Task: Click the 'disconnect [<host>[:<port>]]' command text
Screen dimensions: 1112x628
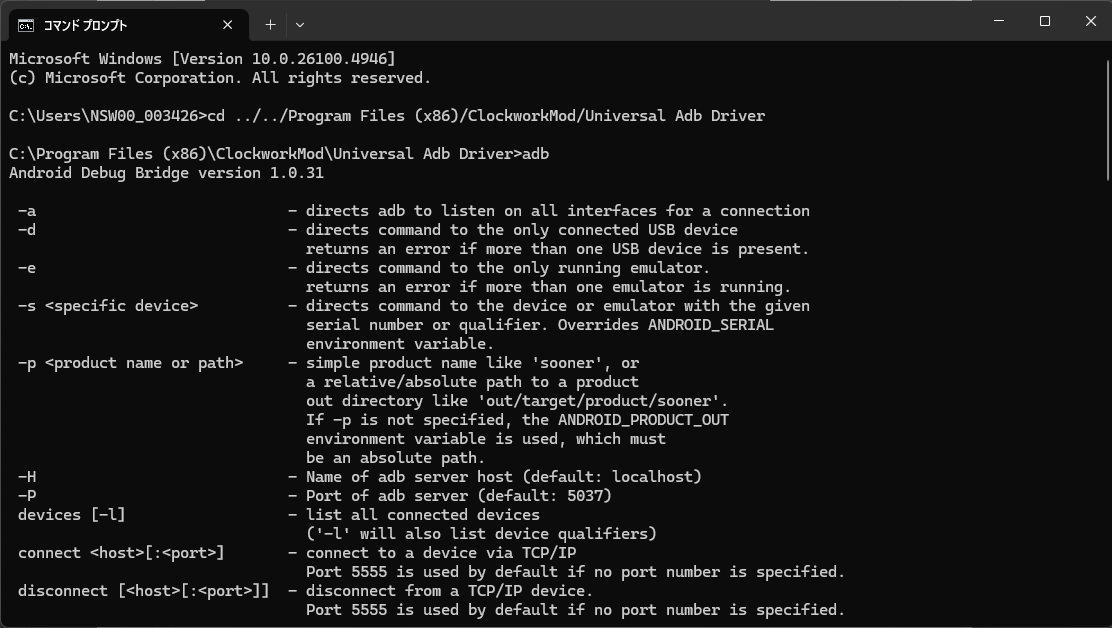Action: point(144,591)
